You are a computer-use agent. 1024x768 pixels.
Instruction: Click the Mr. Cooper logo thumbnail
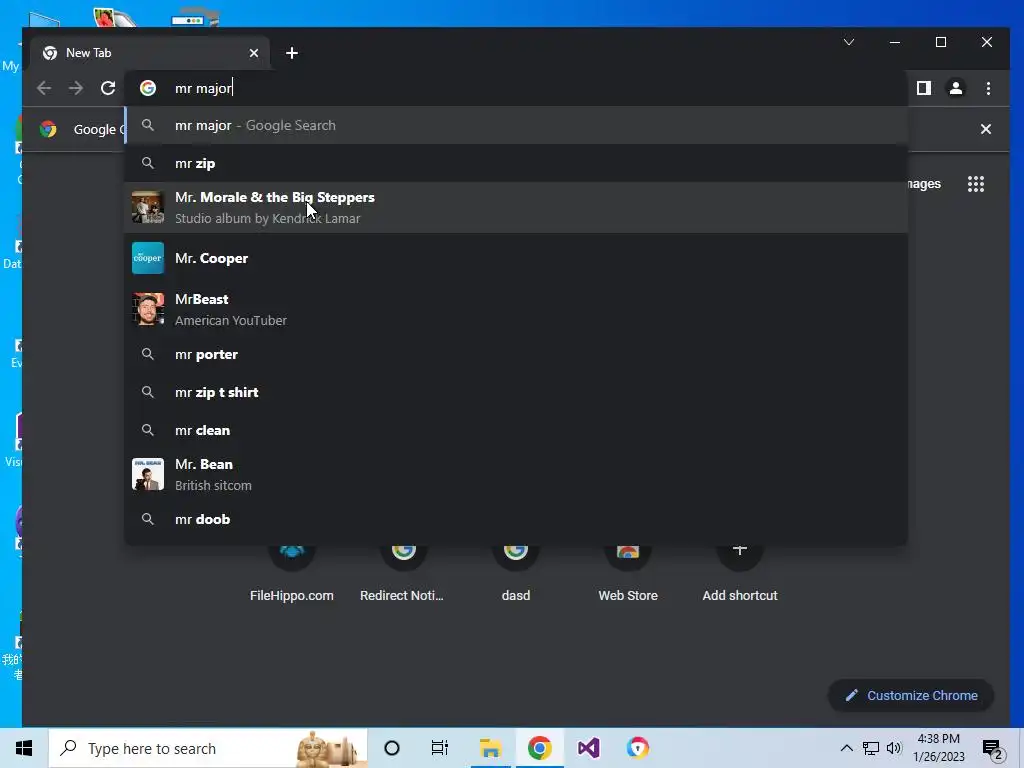click(148, 258)
